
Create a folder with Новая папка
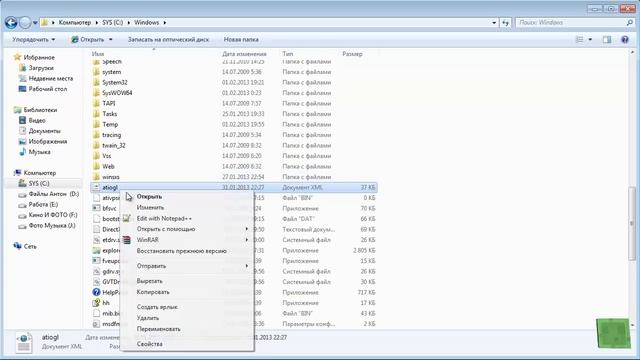click(241, 40)
